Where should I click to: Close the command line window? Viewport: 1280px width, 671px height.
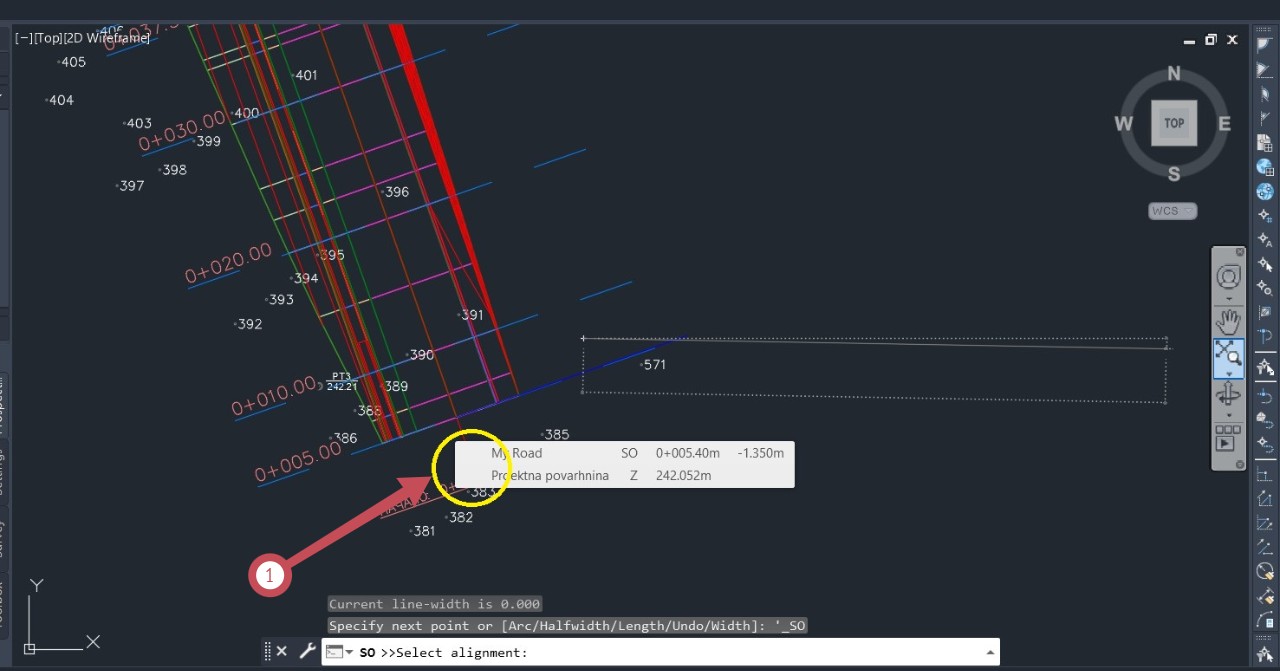click(x=282, y=651)
